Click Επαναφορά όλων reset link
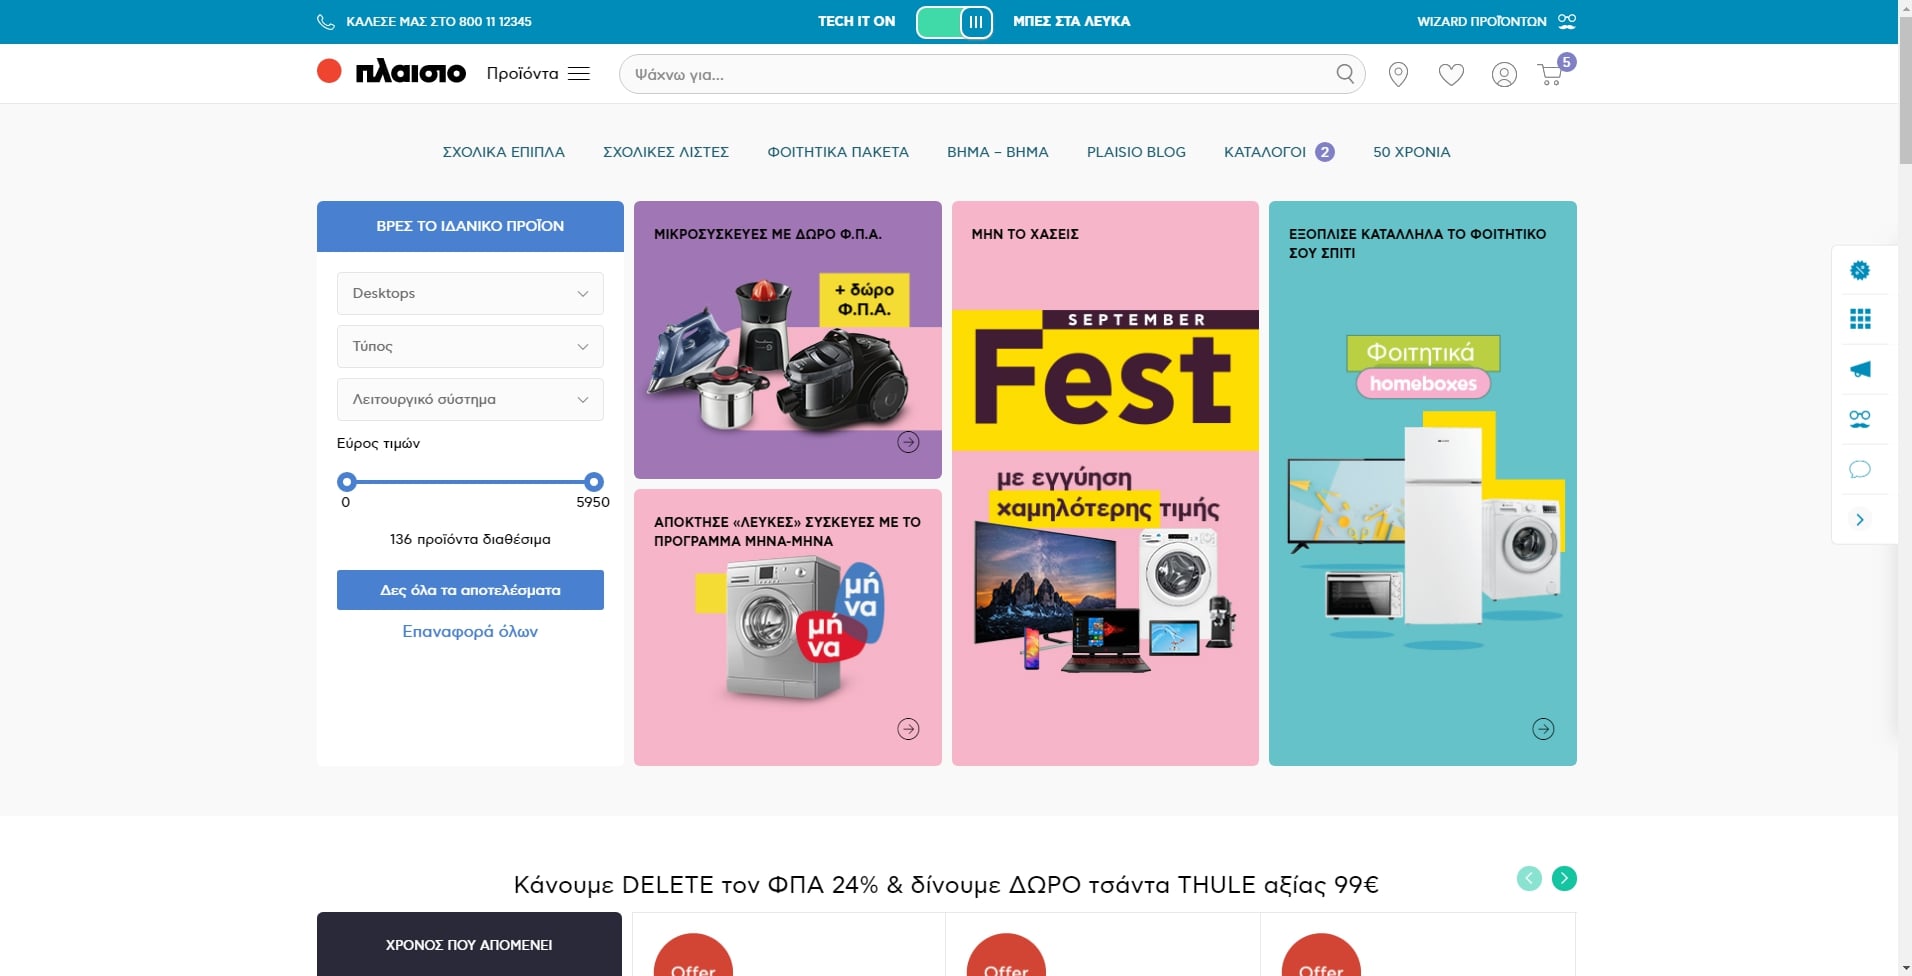Image resolution: width=1912 pixels, height=976 pixels. [x=470, y=631]
